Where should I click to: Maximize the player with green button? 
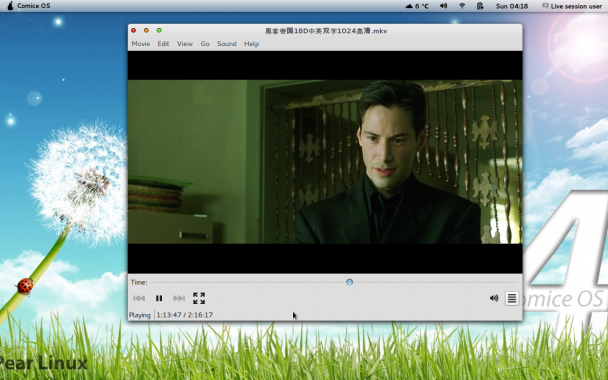159,30
